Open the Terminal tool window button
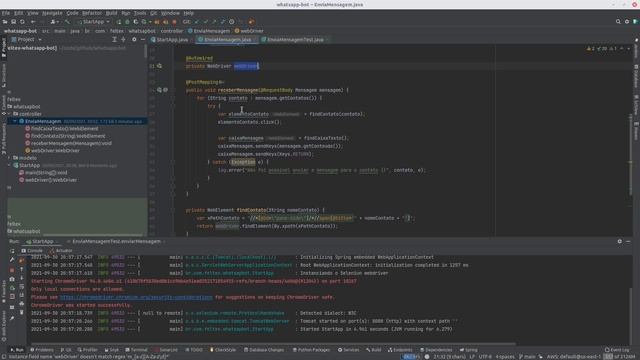The width and height of the screenshot is (640, 360). pyautogui.click(x=136, y=350)
